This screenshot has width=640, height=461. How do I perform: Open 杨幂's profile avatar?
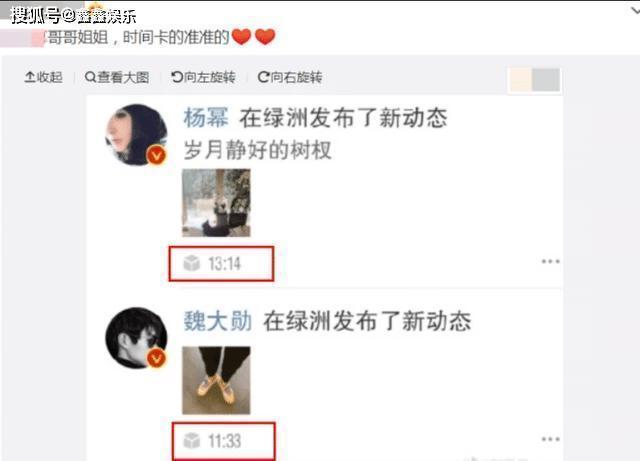click(136, 135)
